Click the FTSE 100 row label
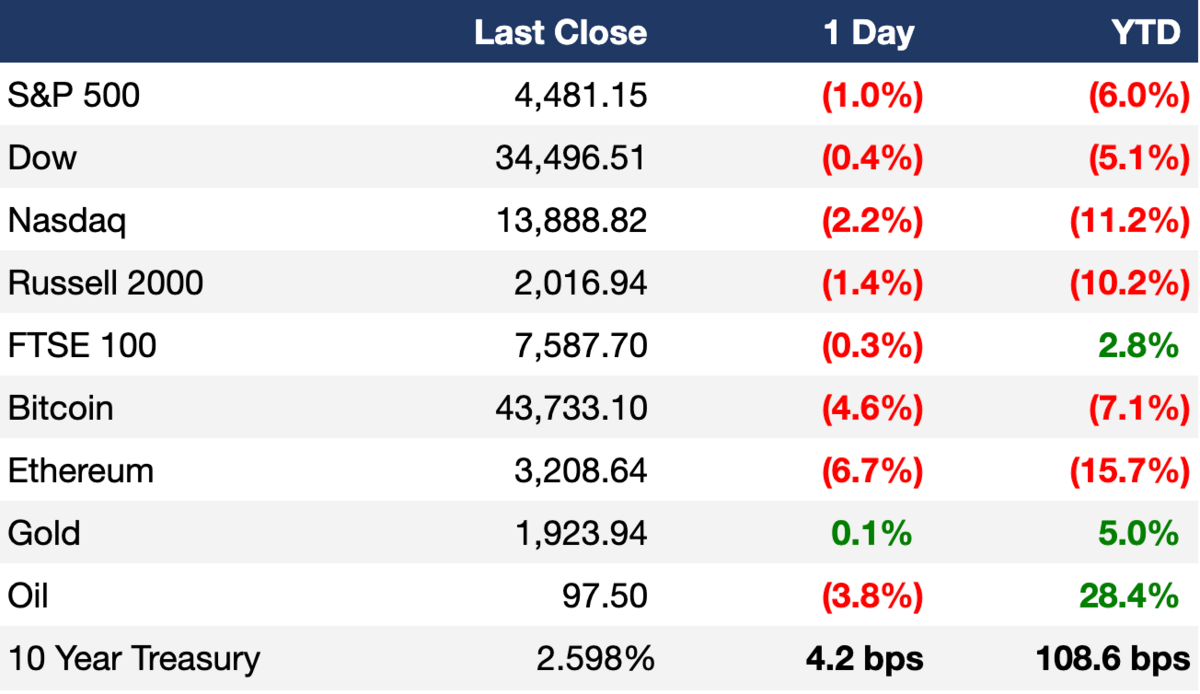Image resolution: width=1200 pixels, height=694 pixels. (x=83, y=346)
